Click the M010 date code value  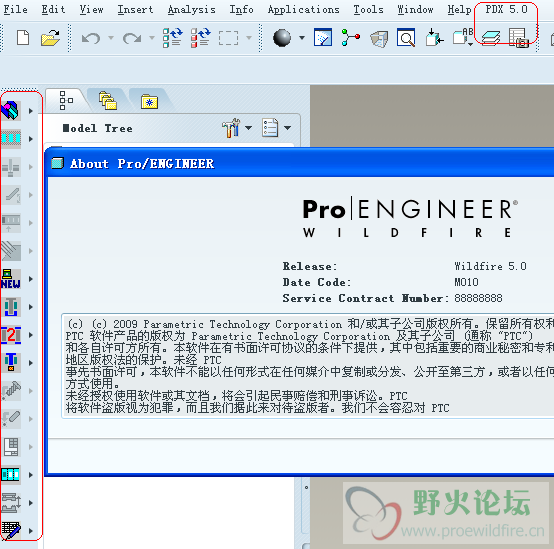pos(466,282)
